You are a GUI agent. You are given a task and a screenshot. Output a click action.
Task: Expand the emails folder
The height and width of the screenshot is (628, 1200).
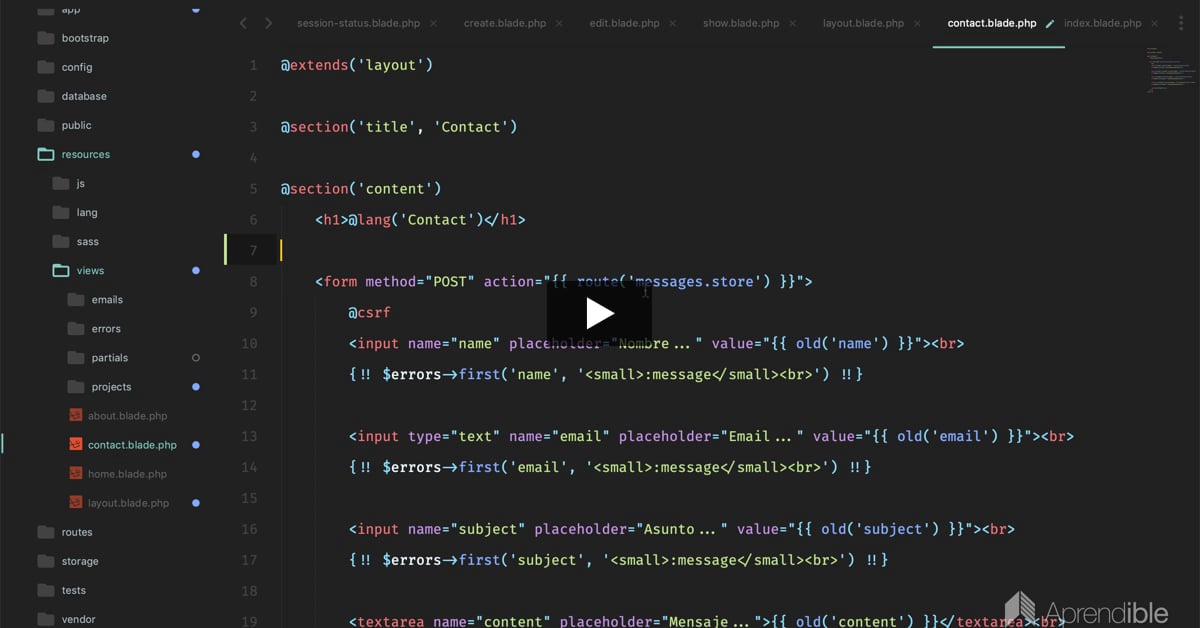[x=107, y=299]
